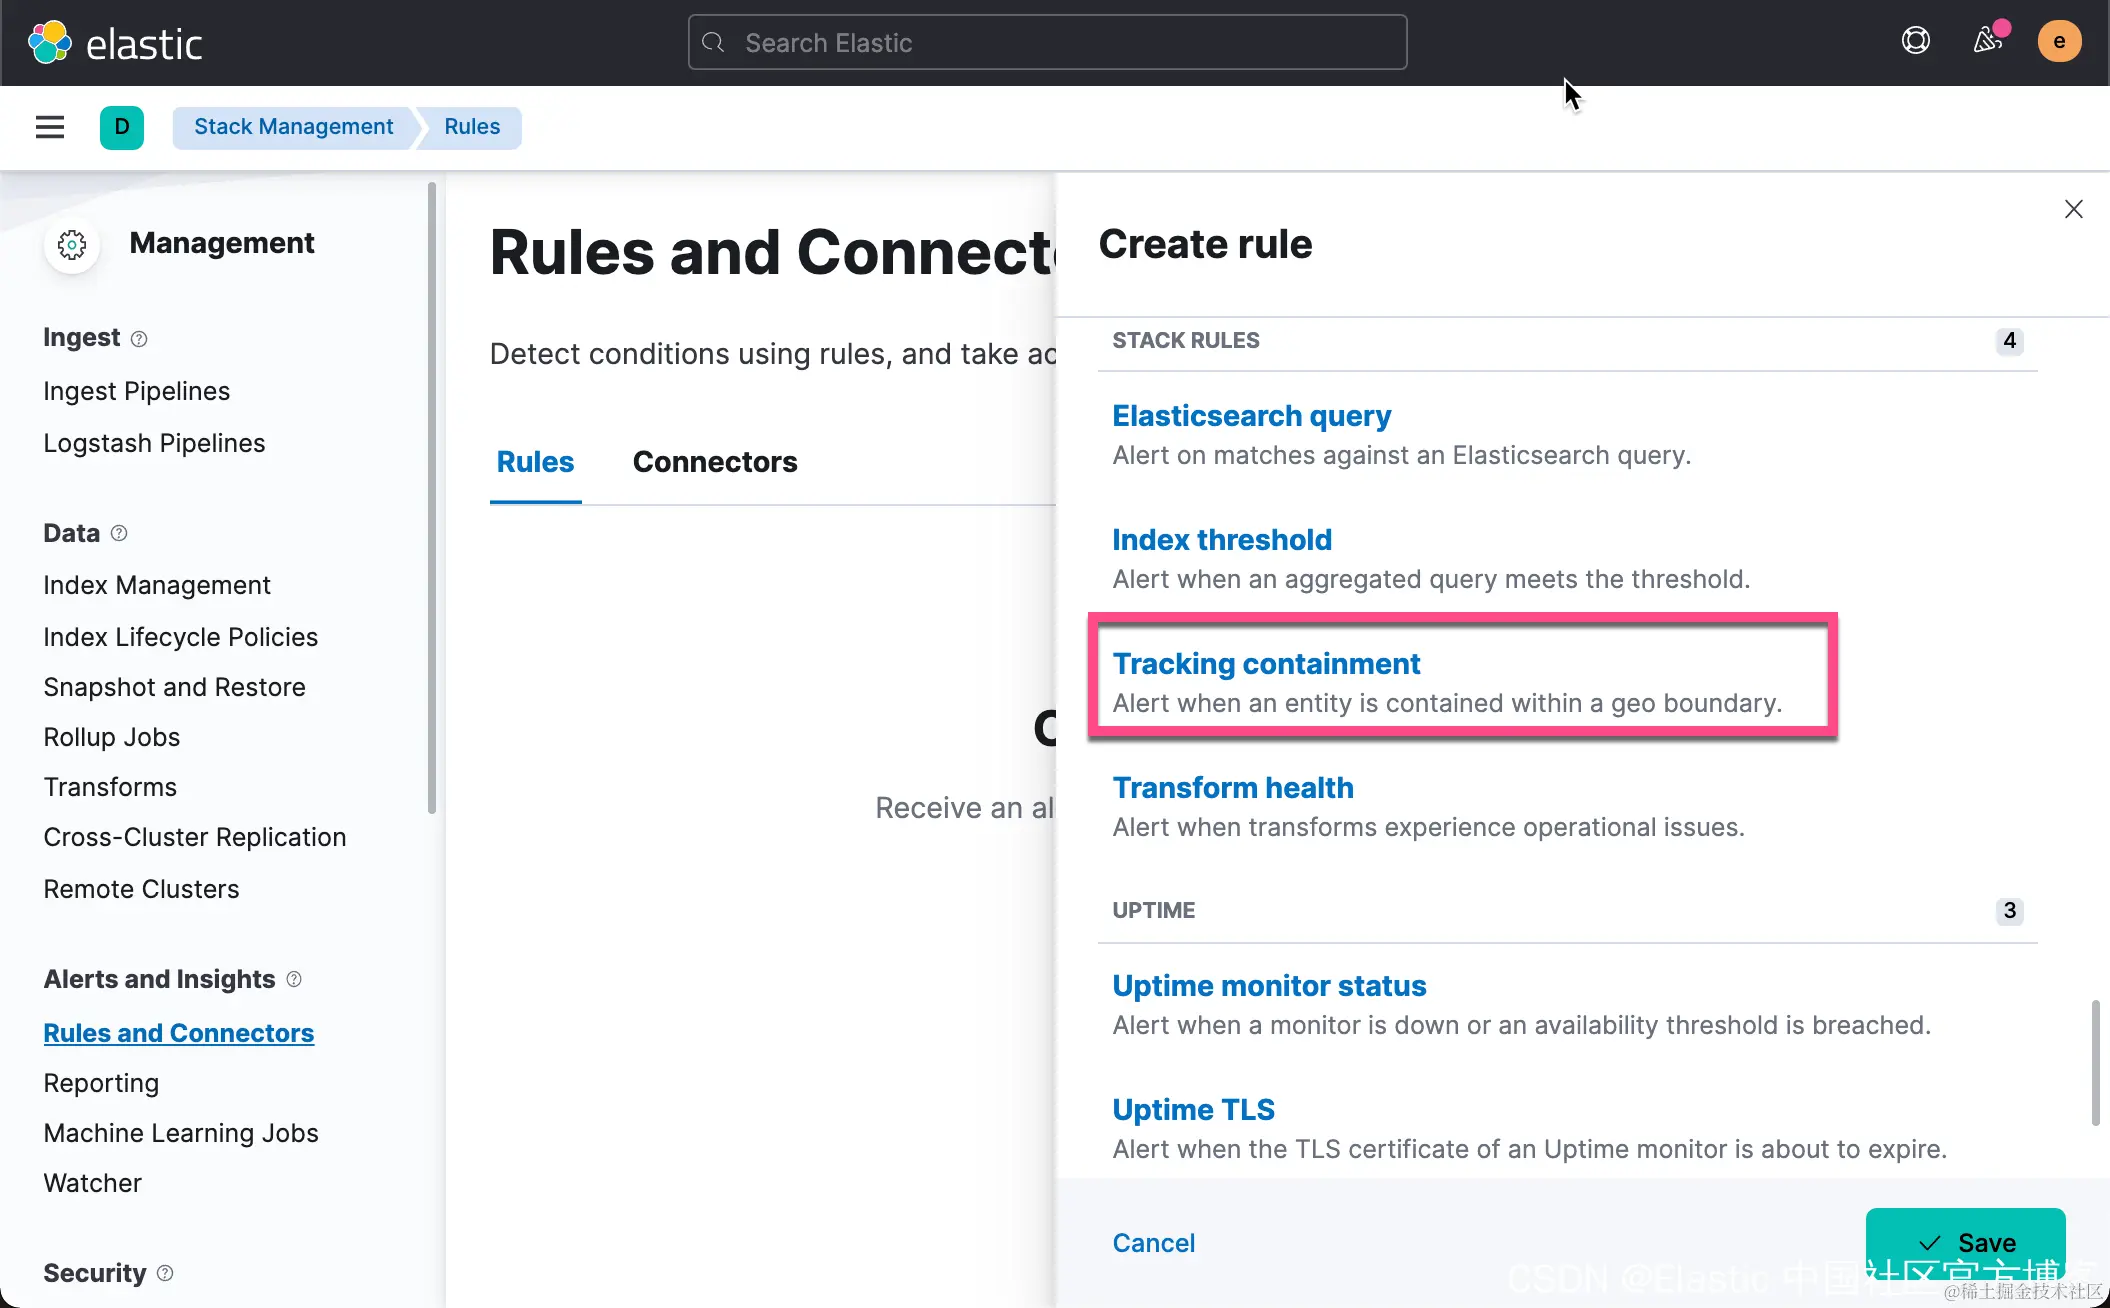Switch to the Connectors tab
This screenshot has height=1308, width=2110.
[x=714, y=462]
